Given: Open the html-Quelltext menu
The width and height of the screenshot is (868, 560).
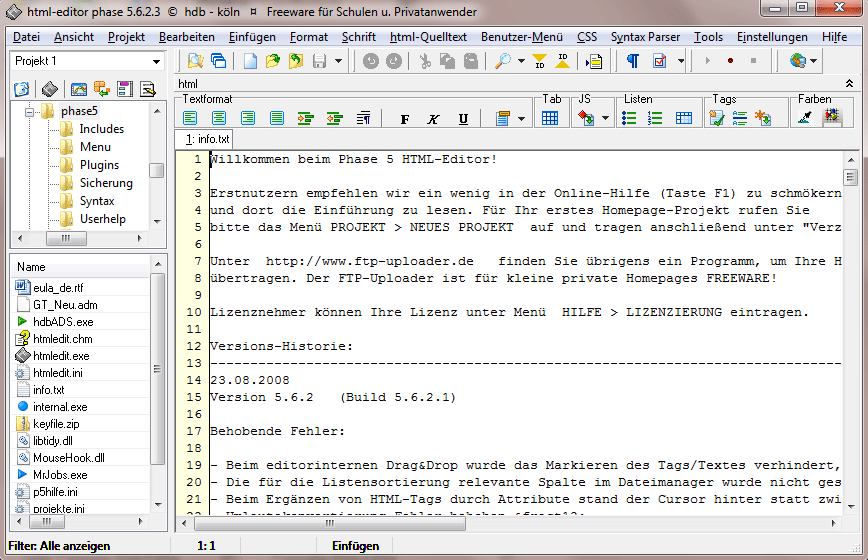Looking at the screenshot, I should (x=428, y=37).
